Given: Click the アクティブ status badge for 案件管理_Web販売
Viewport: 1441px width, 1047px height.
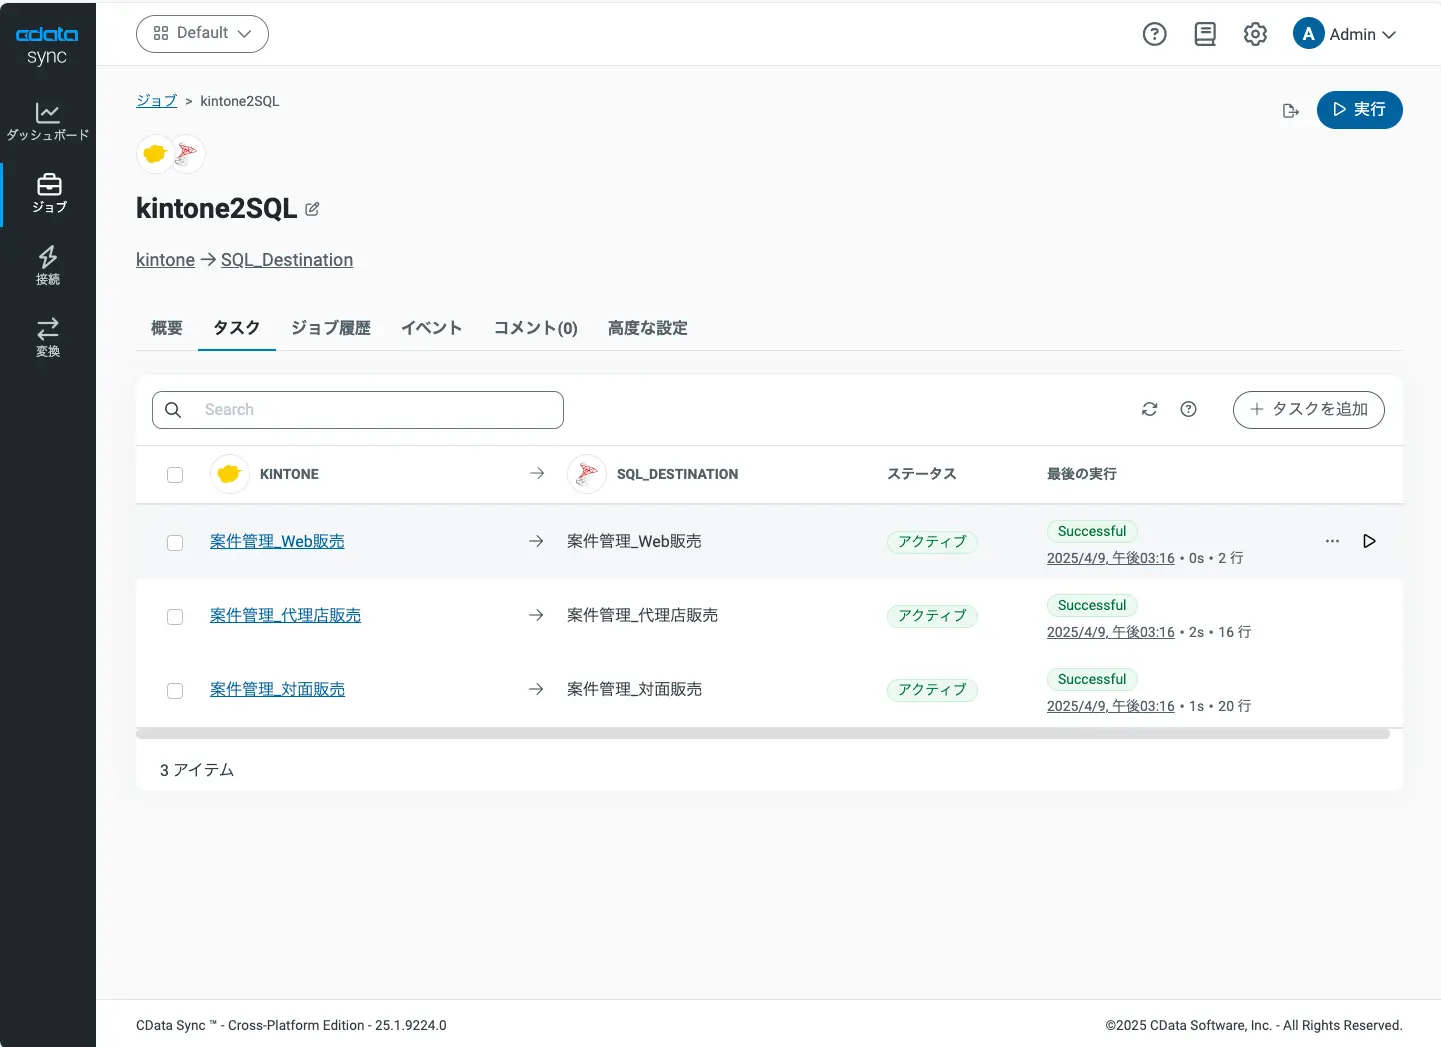Looking at the screenshot, I should tap(932, 542).
